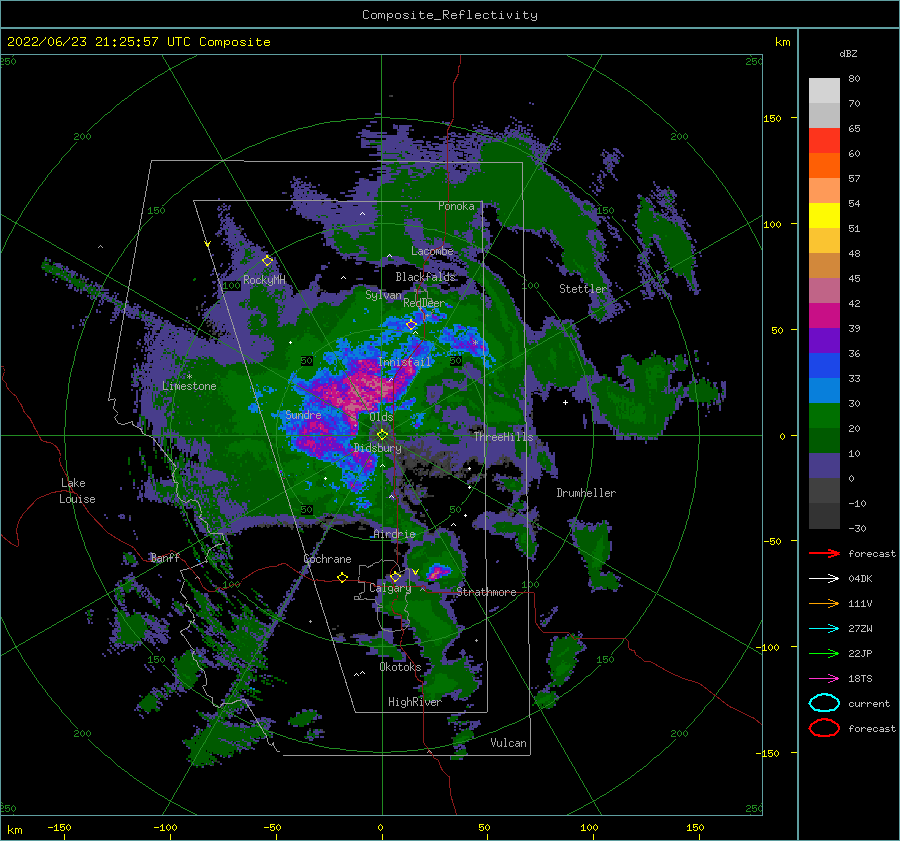Viewport: 900px width, 841px height.
Task: Click the Didsbury city label
Action: point(378,448)
